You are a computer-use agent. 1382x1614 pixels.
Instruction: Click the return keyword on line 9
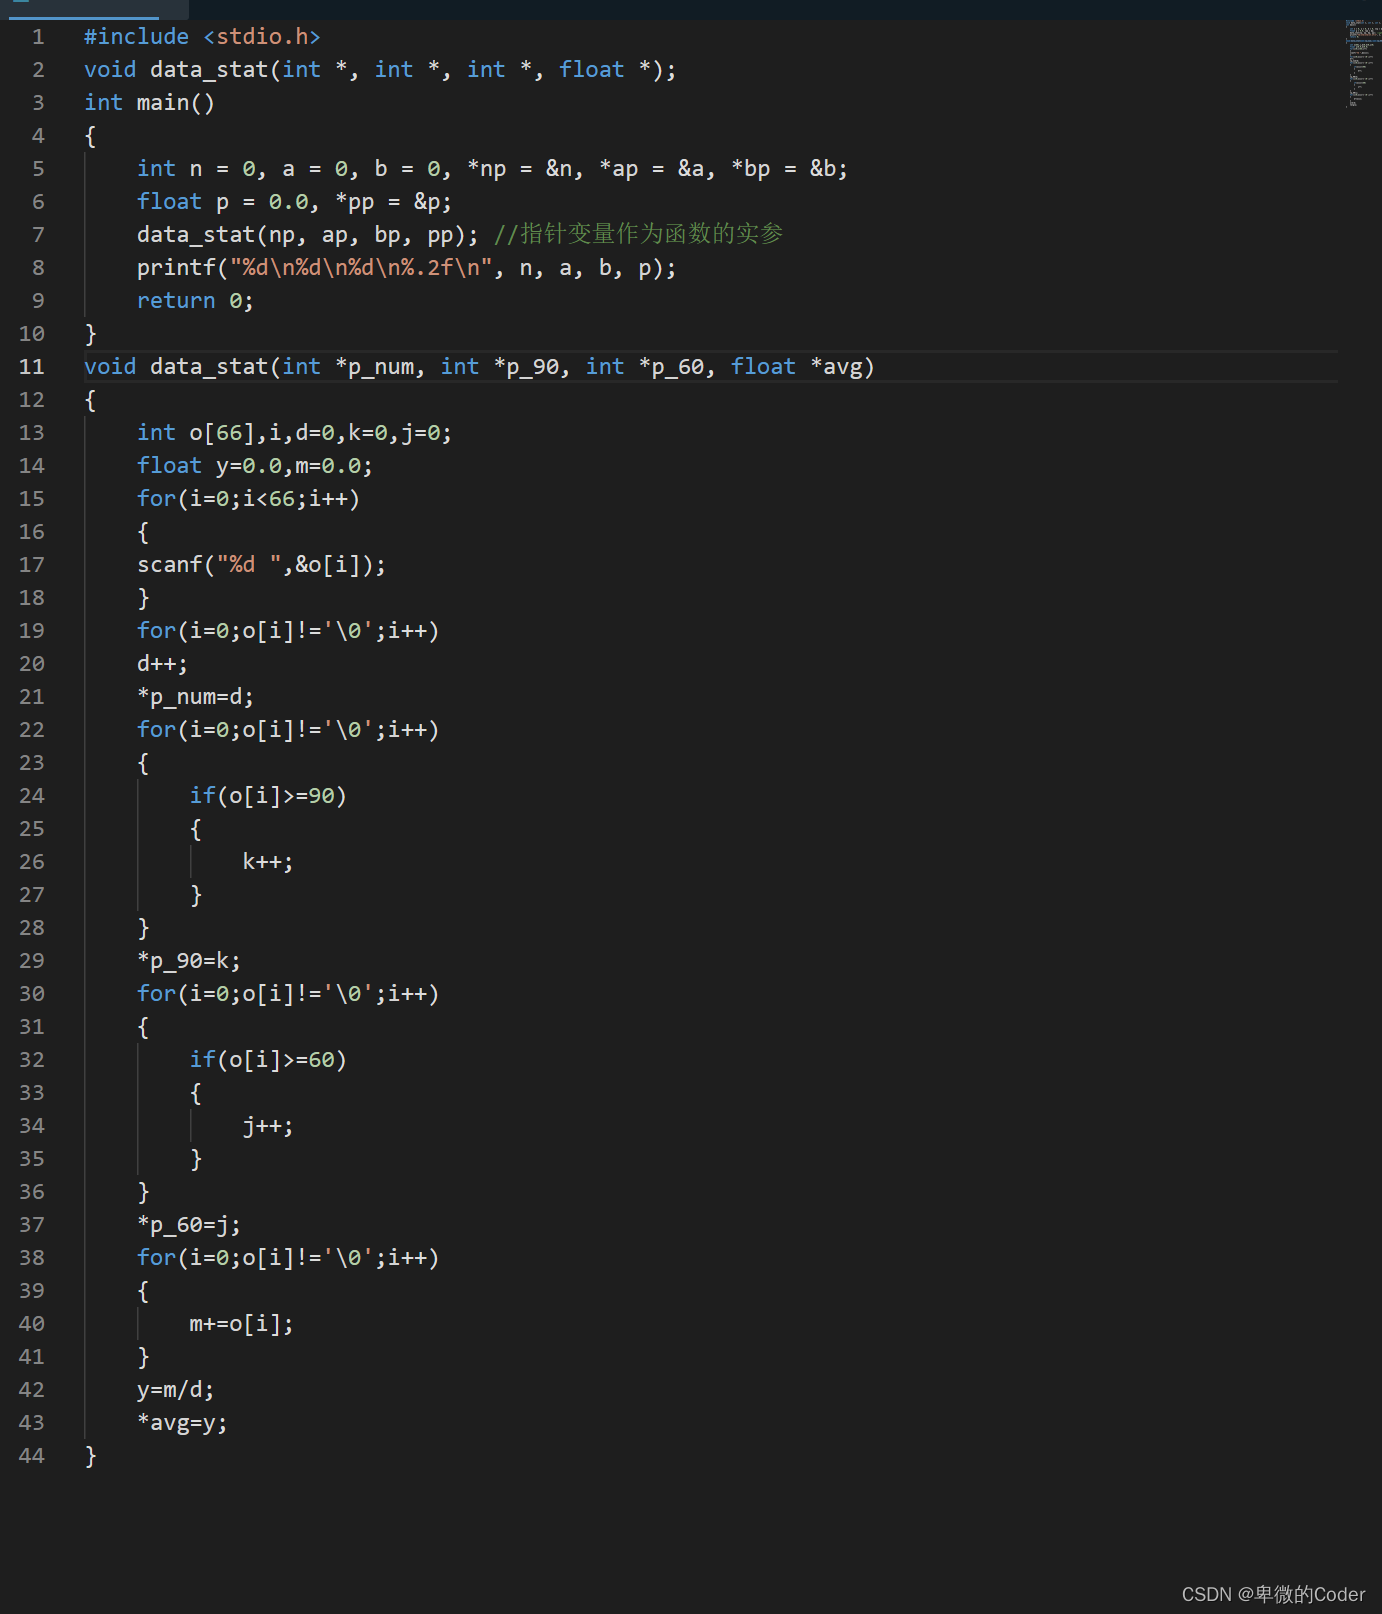click(x=176, y=301)
